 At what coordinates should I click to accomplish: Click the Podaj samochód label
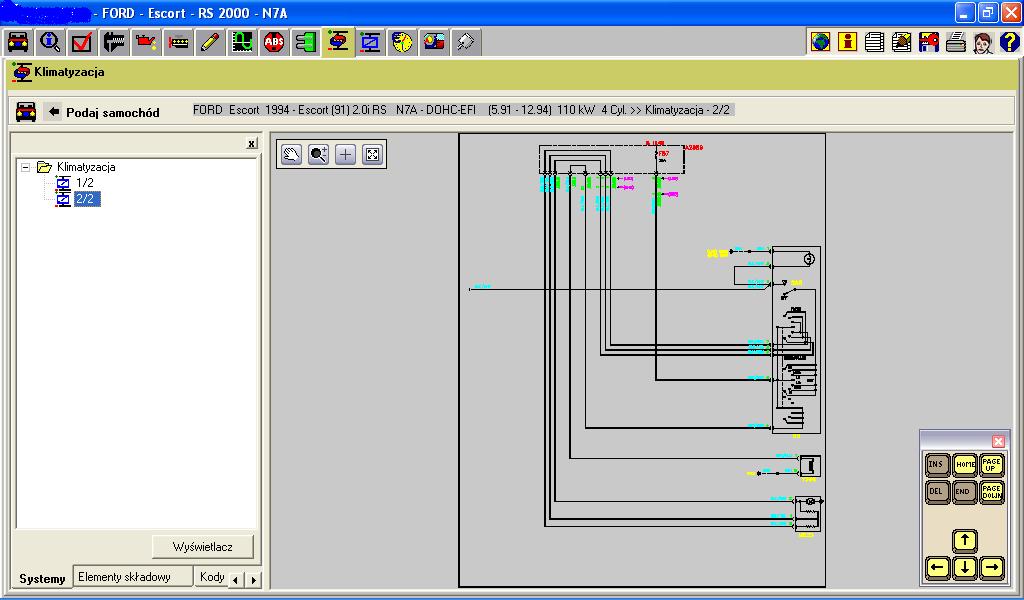coord(113,112)
